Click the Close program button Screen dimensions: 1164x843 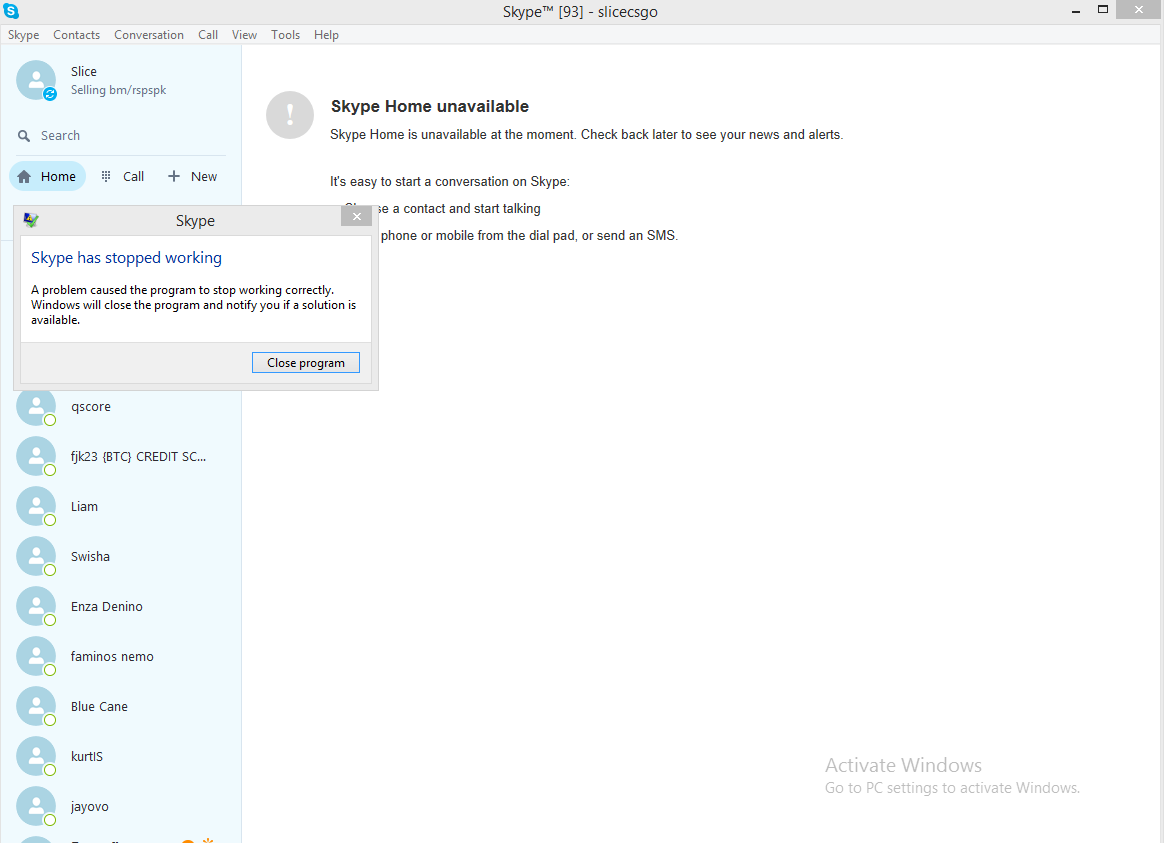(x=306, y=363)
